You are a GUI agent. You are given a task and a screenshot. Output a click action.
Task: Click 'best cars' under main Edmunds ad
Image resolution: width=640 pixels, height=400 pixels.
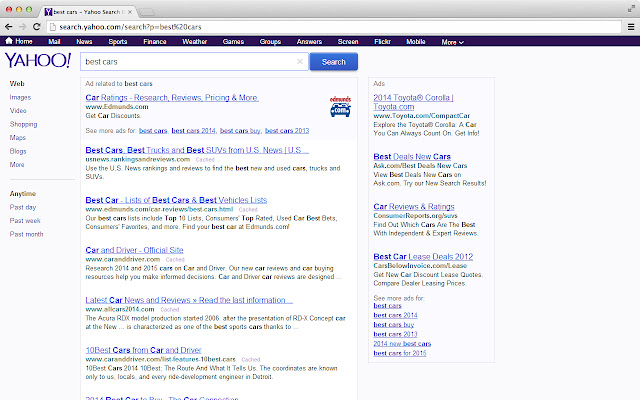coord(153,131)
